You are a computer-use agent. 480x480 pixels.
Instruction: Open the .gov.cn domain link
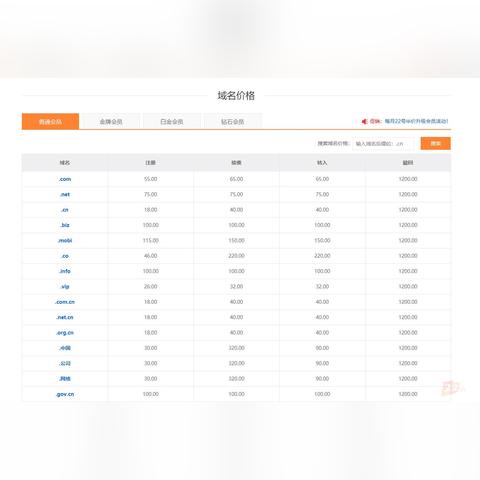coord(65,394)
